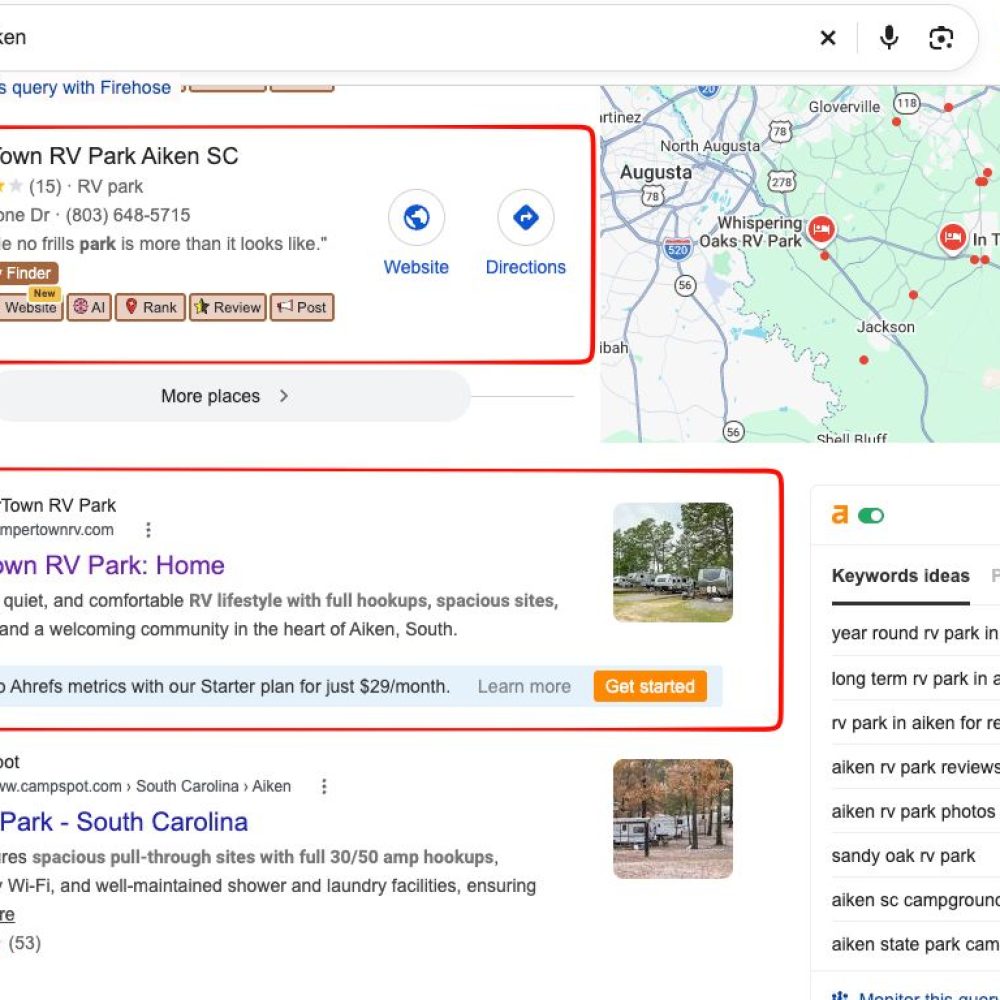Viewport: 1000px width, 1000px height.
Task: Open the Town RV Park thumbnail image
Action: coord(673,562)
